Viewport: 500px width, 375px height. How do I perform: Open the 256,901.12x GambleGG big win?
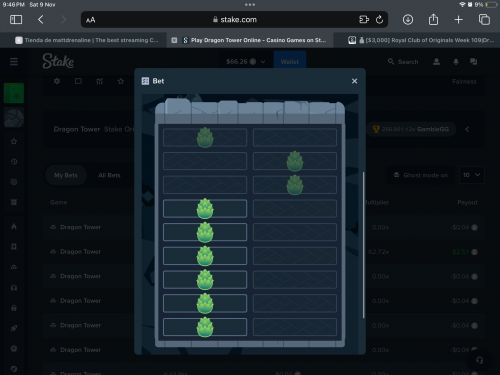coord(411,129)
